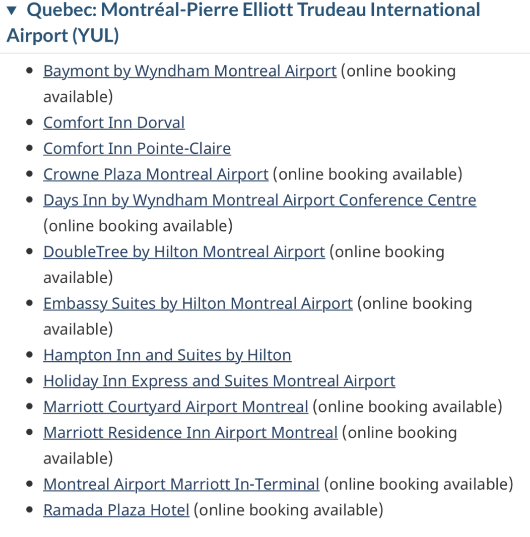Open Baymont by Wyndham Montreal Airport link
The image size is (530, 537).
(190, 71)
